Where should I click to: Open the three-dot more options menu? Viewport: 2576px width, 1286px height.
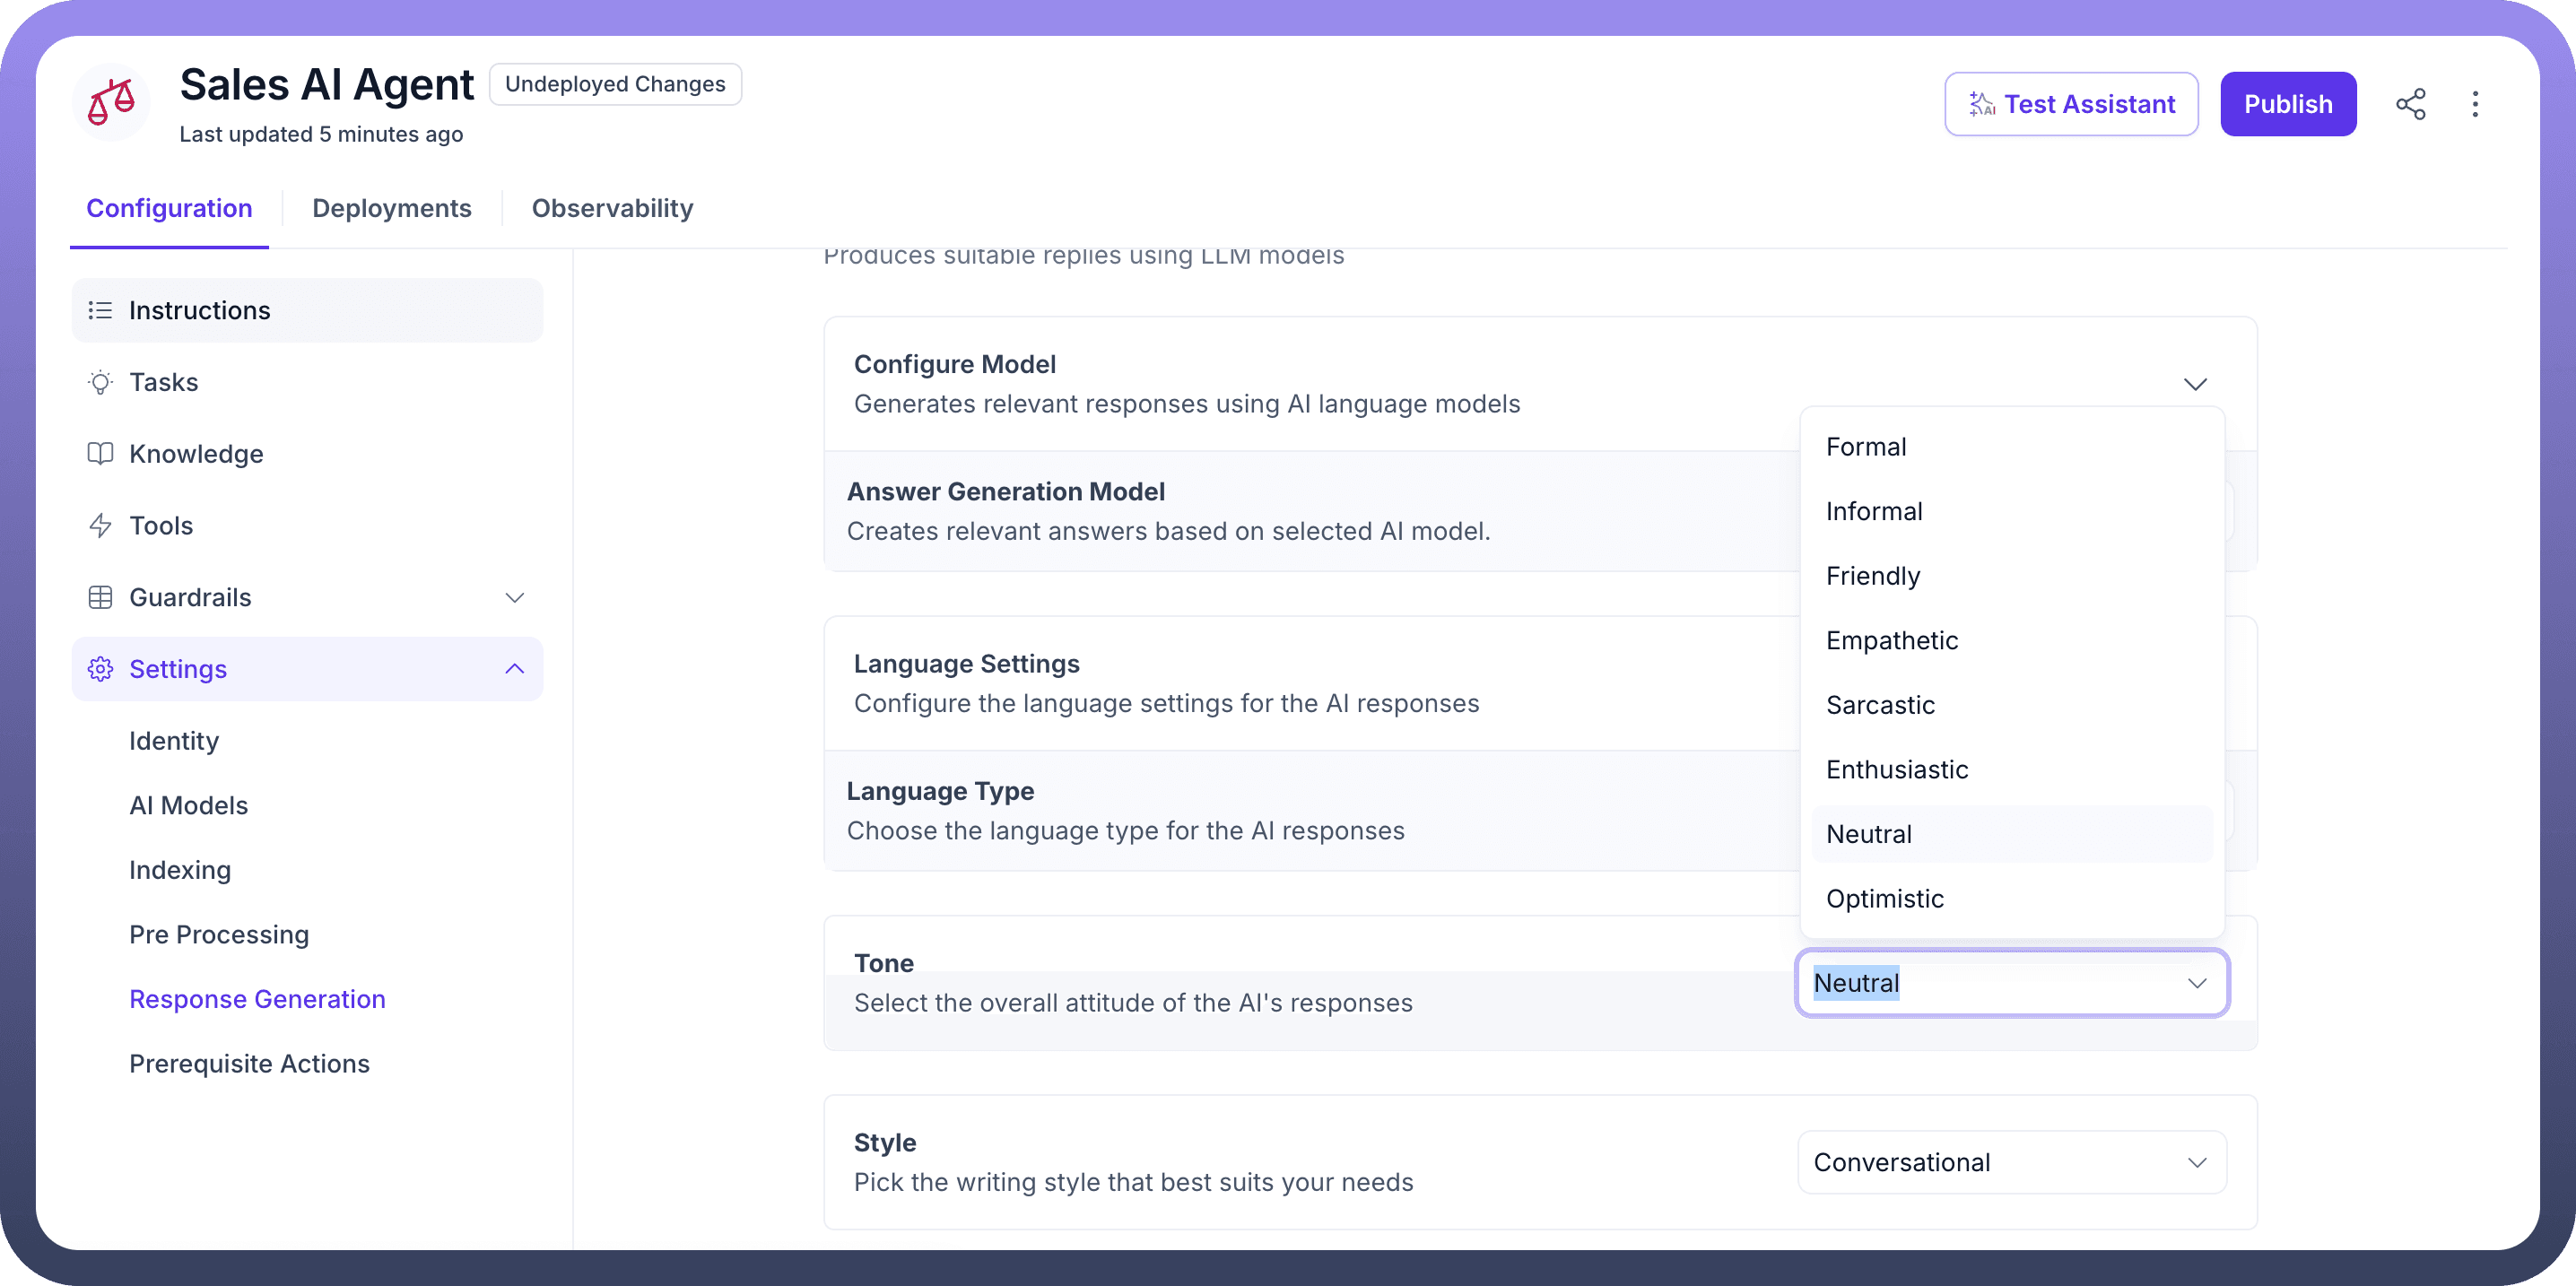pyautogui.click(x=2475, y=104)
